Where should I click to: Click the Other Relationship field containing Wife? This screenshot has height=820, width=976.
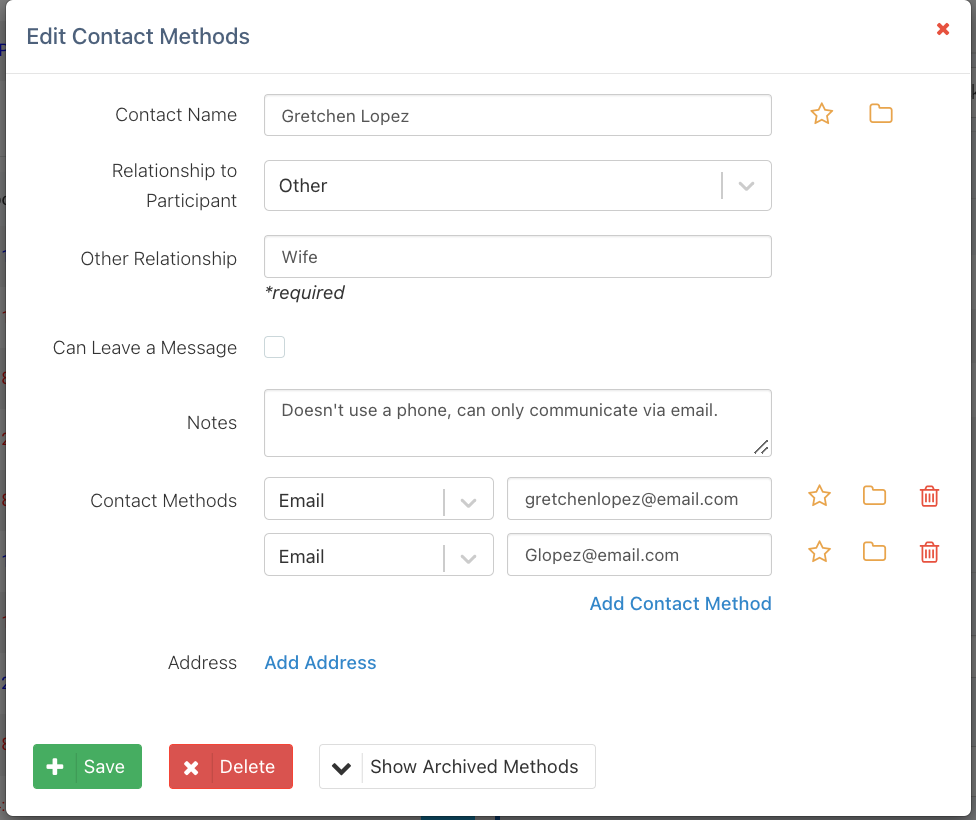click(517, 257)
